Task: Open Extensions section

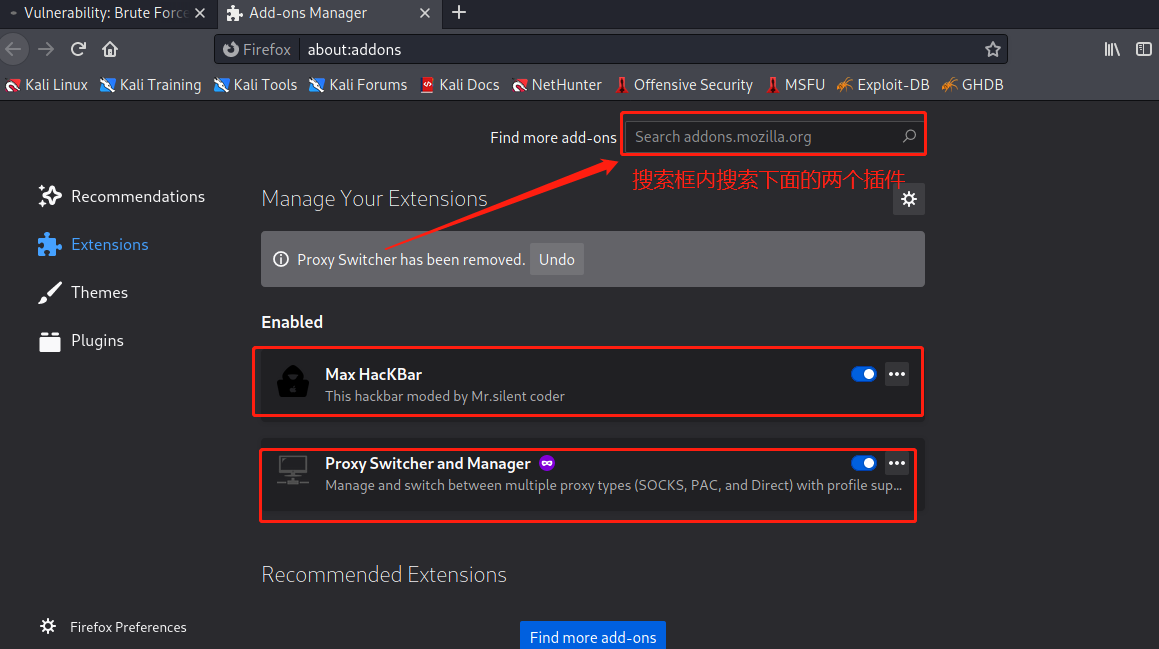Action: click(x=94, y=245)
